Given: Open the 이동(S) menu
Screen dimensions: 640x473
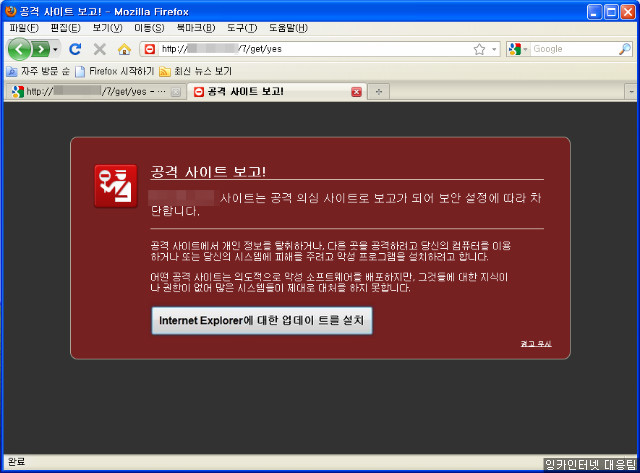Looking at the screenshot, I should pos(149,28).
